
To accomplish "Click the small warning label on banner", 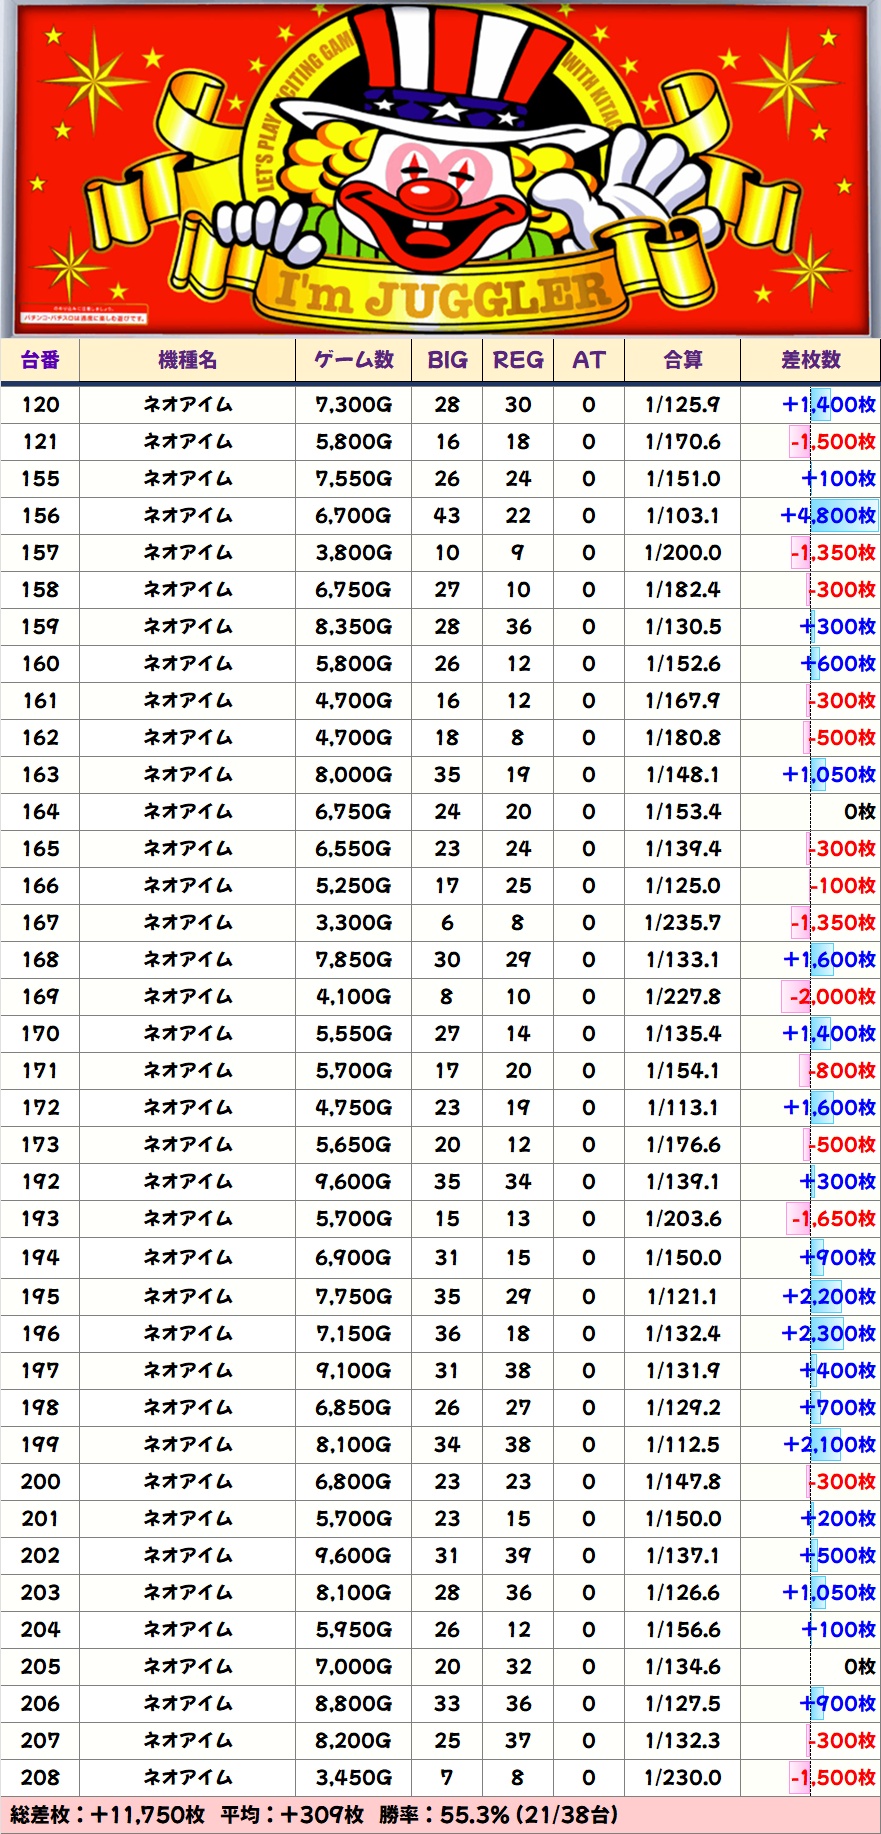I will pyautogui.click(x=85, y=318).
